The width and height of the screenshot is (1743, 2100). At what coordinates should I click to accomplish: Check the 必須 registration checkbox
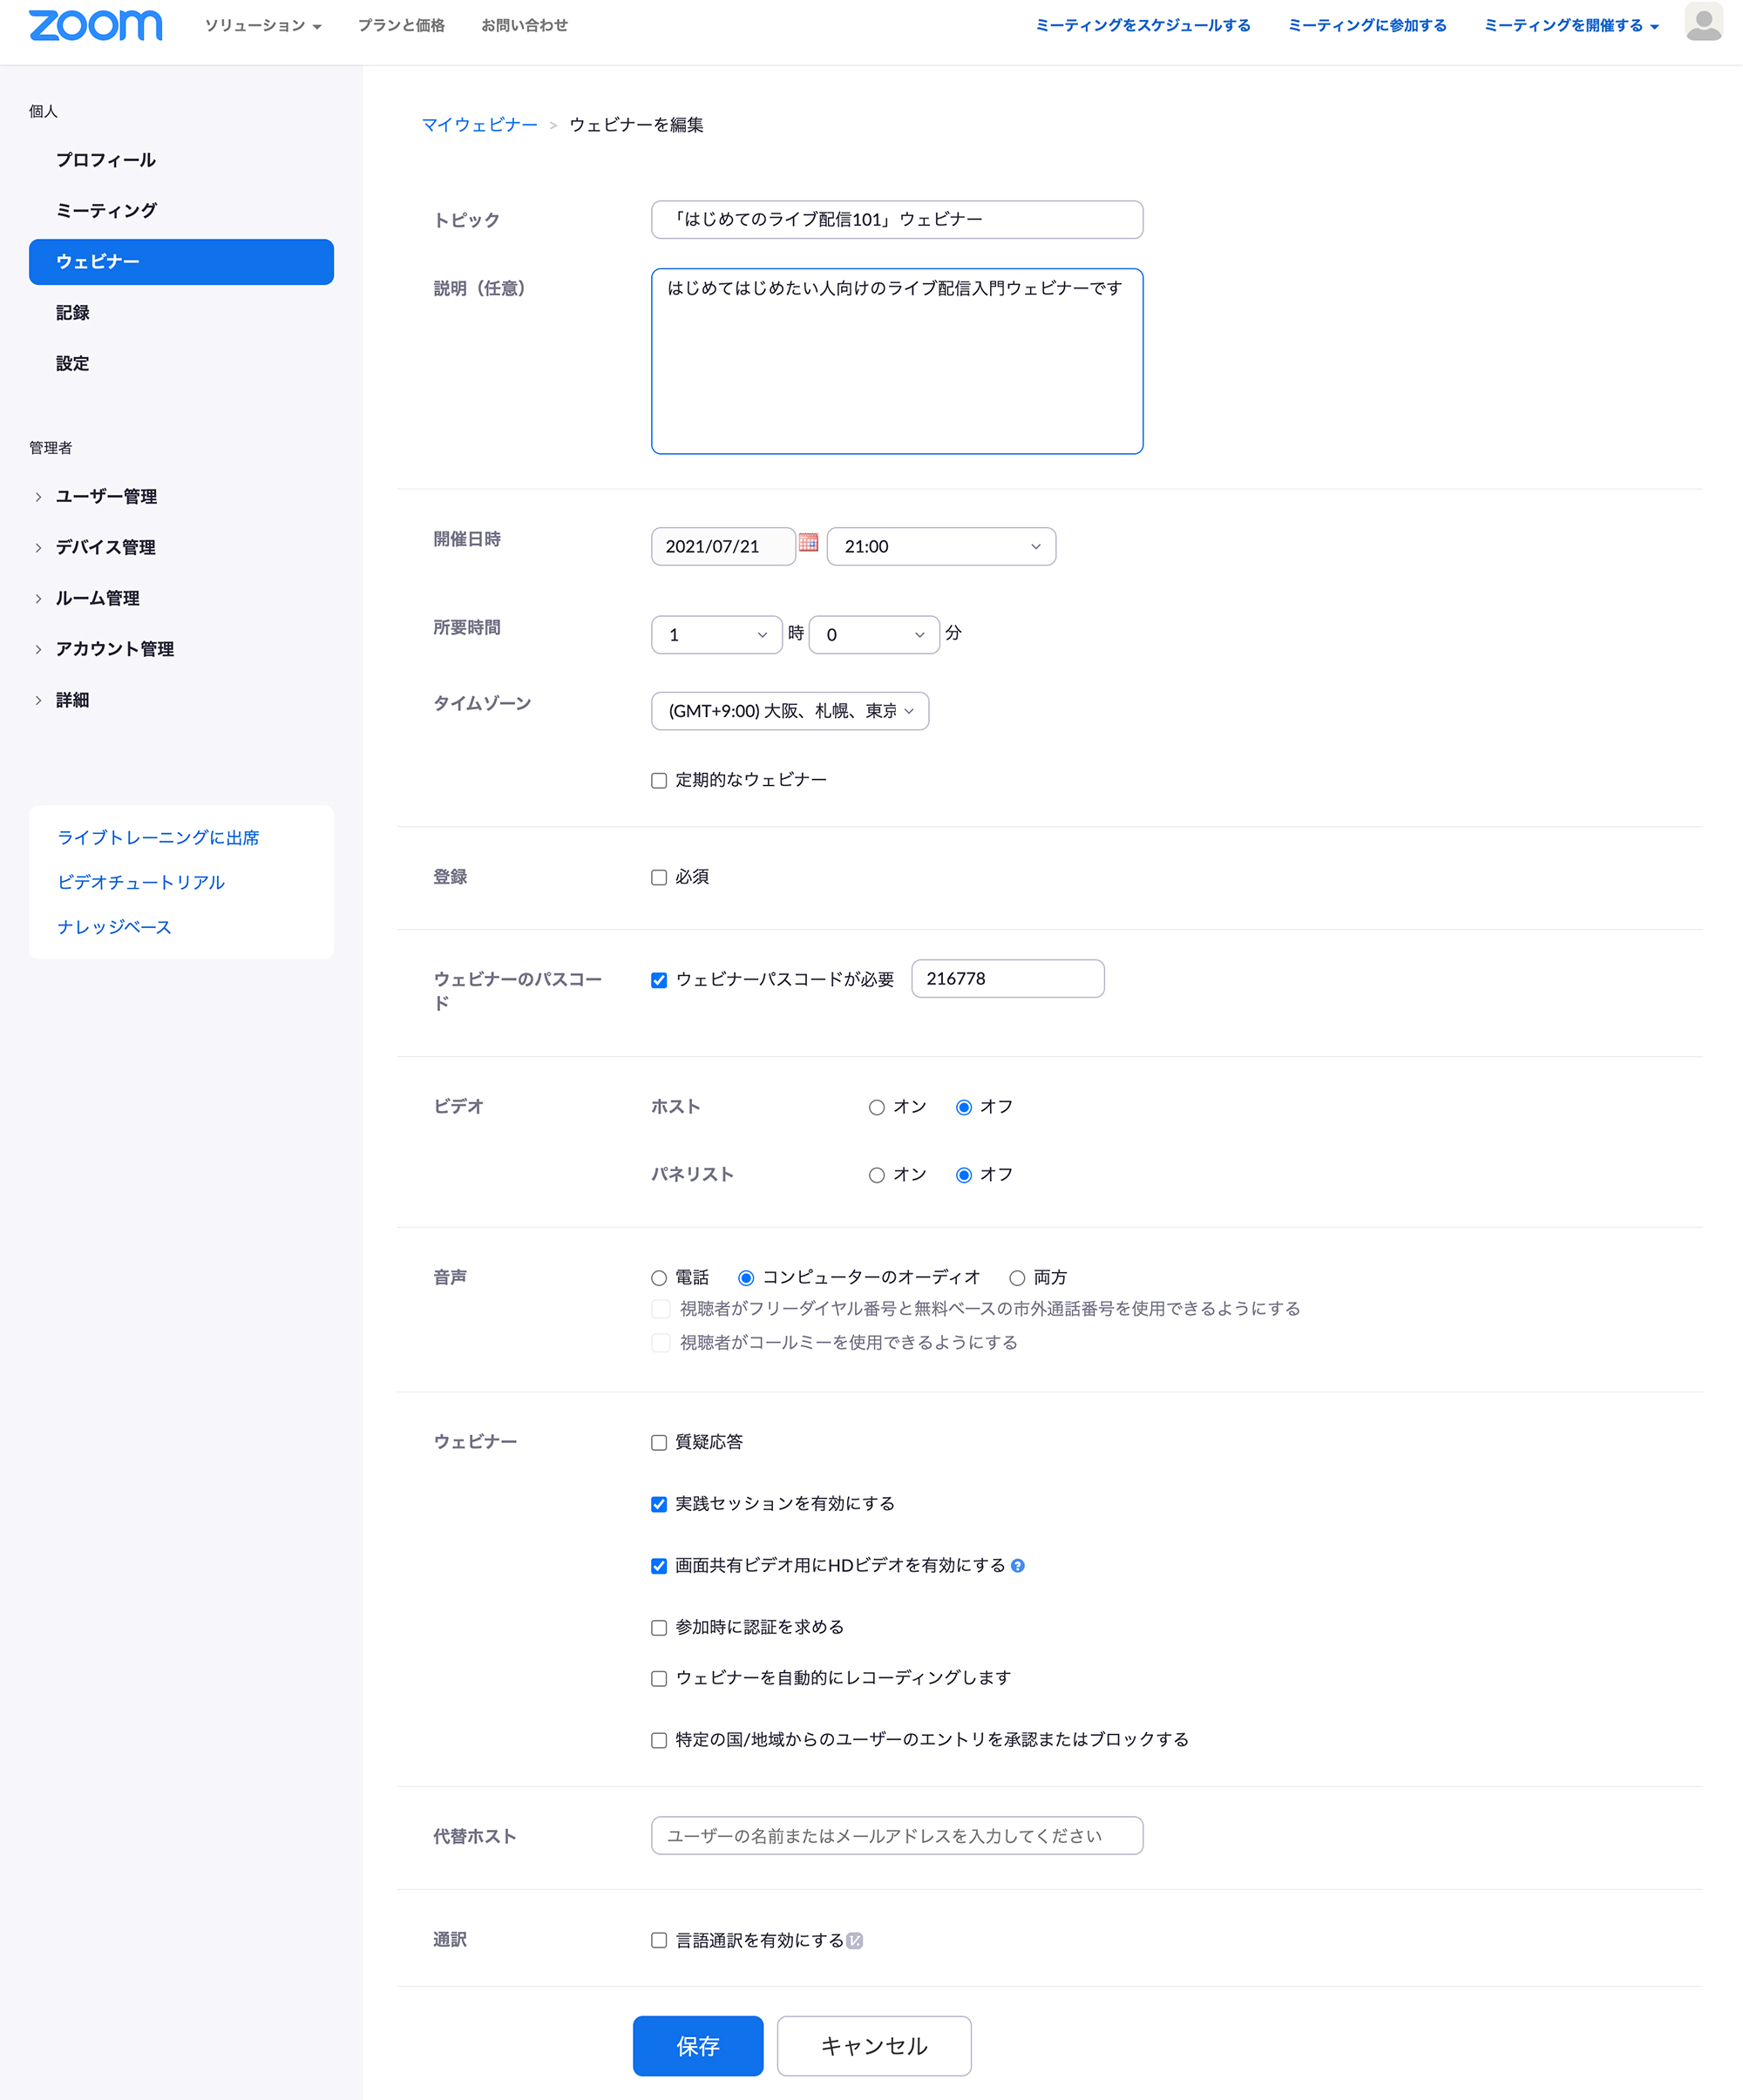click(658, 876)
